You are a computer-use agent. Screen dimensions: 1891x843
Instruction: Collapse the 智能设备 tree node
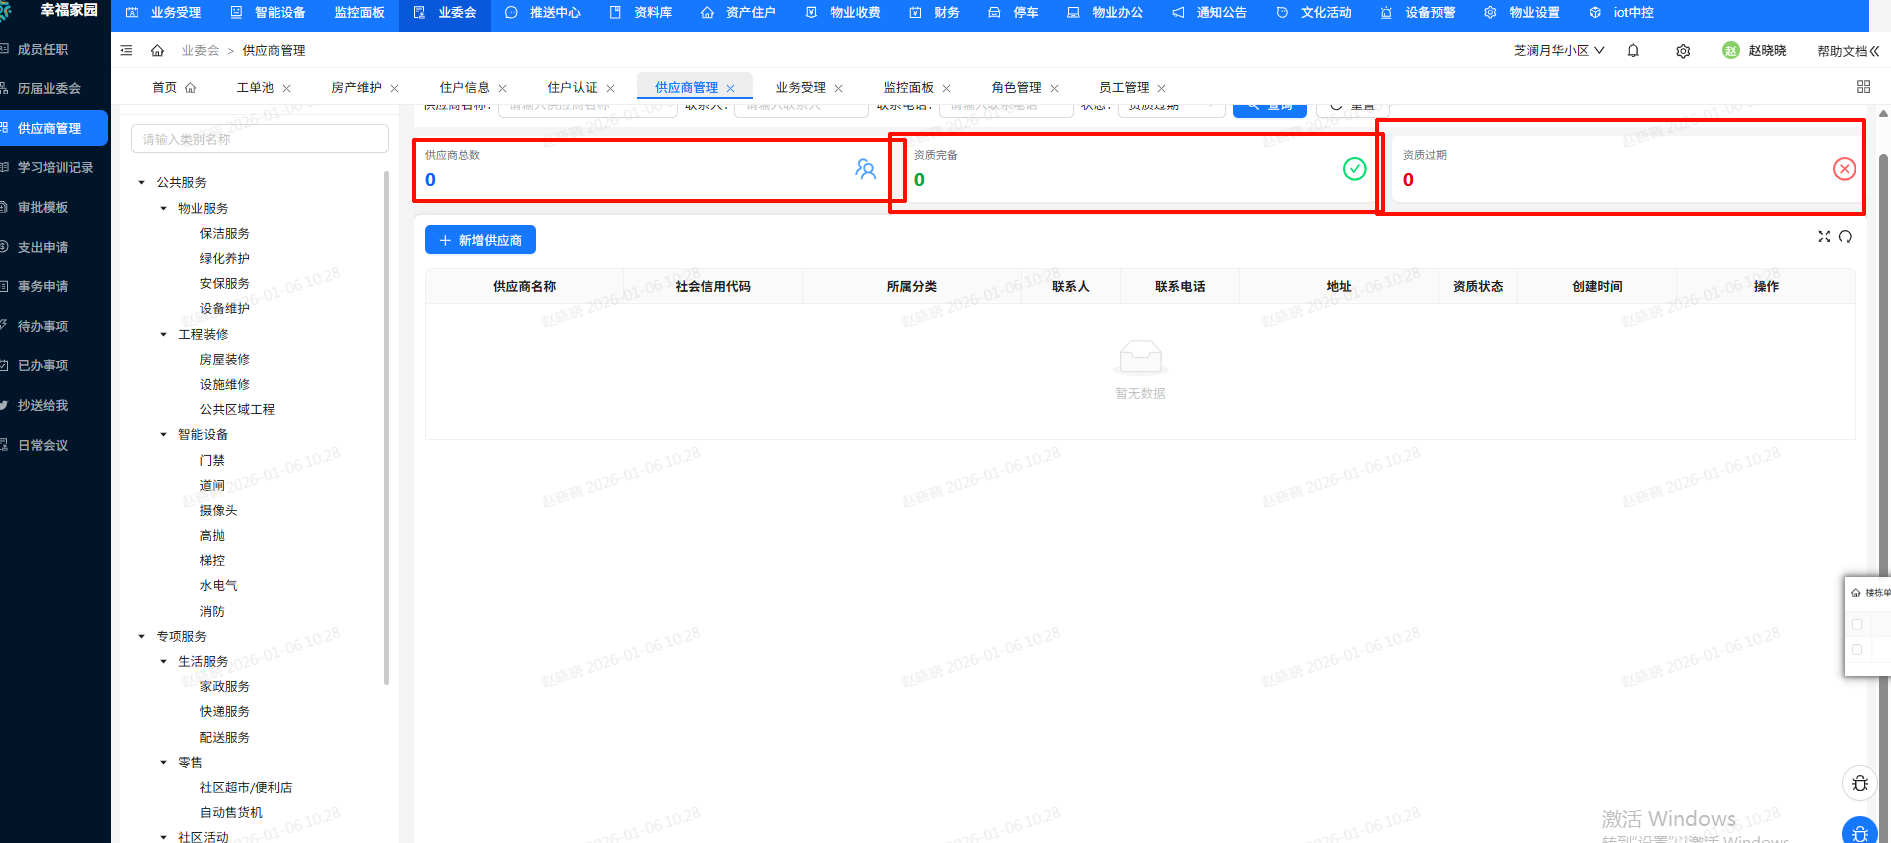164,435
